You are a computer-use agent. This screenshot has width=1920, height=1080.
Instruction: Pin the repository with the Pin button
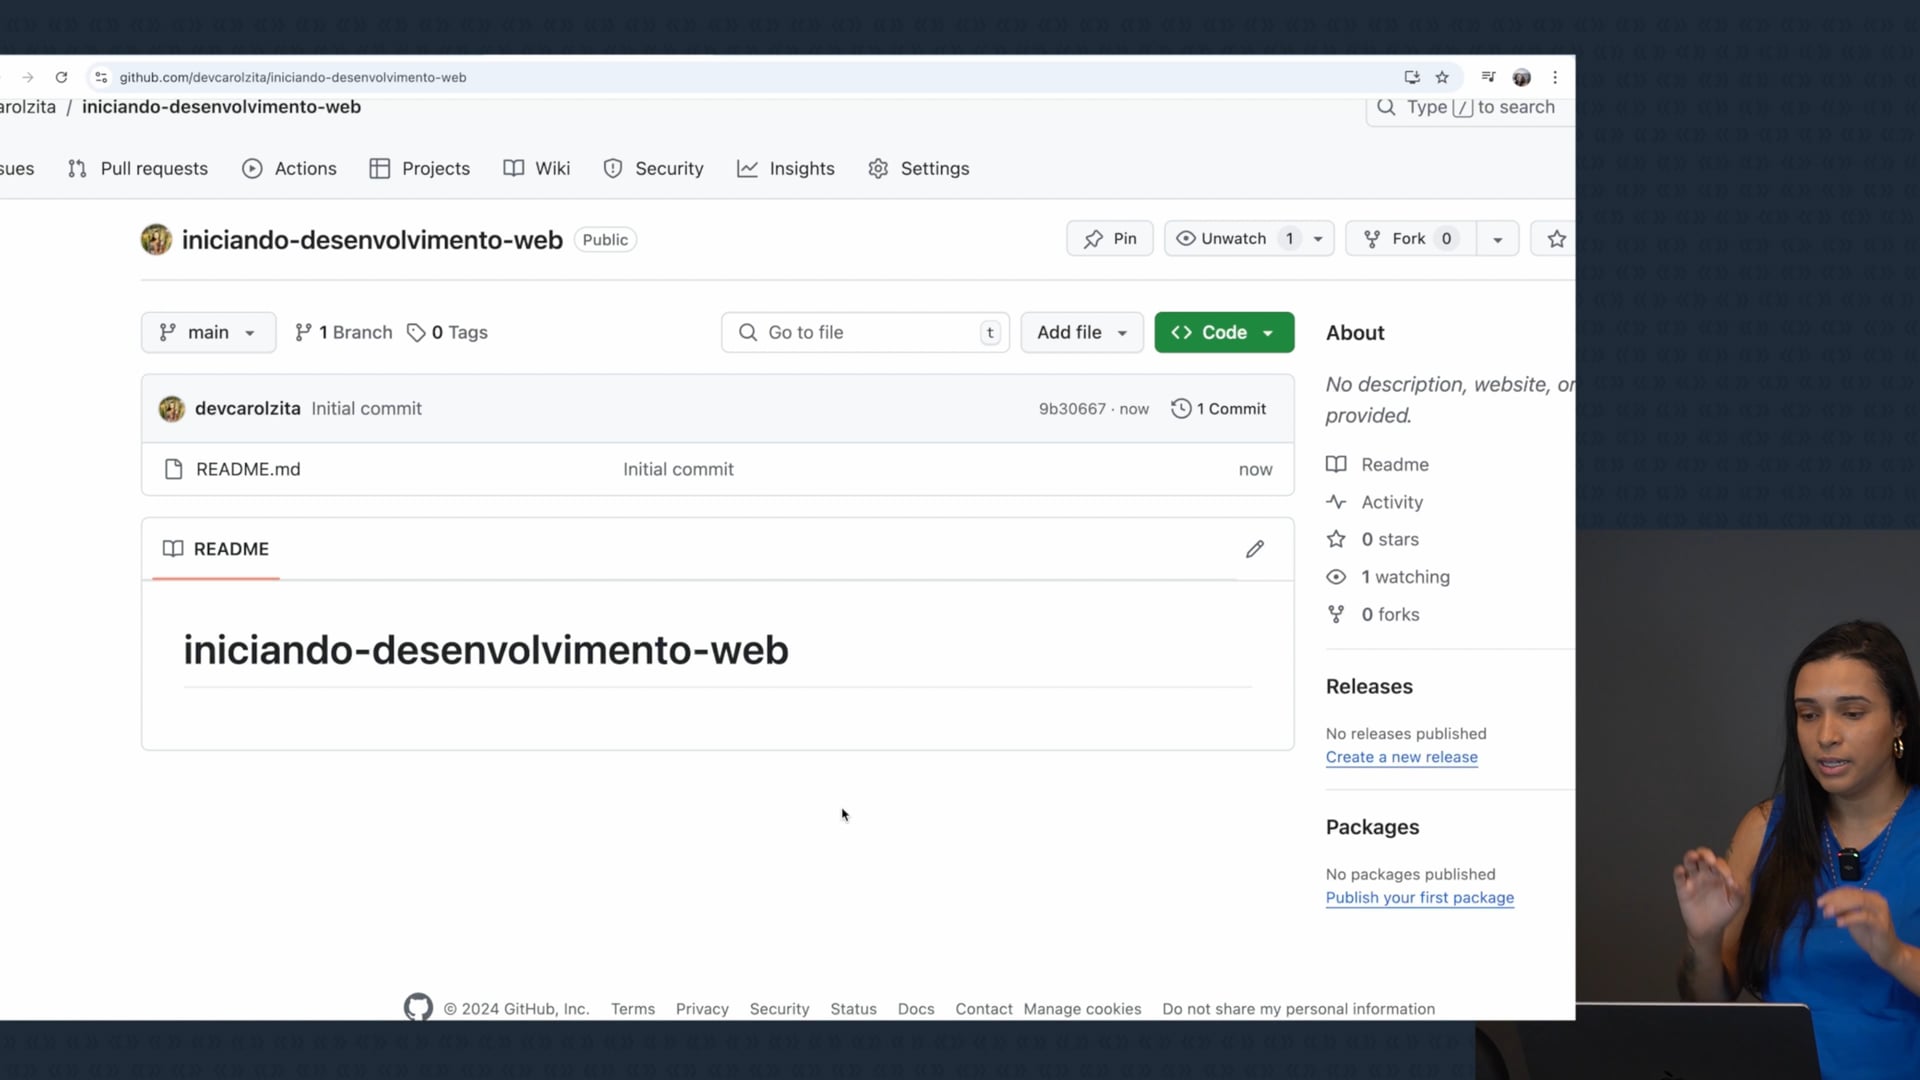(1110, 239)
